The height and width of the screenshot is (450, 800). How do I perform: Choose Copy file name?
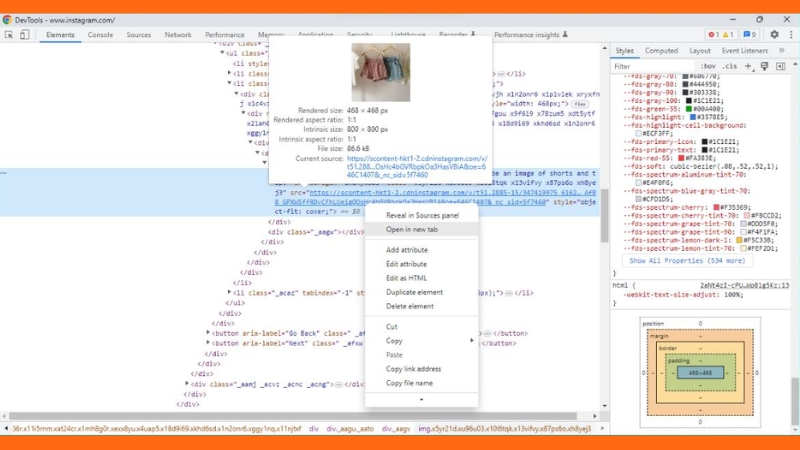point(422,383)
